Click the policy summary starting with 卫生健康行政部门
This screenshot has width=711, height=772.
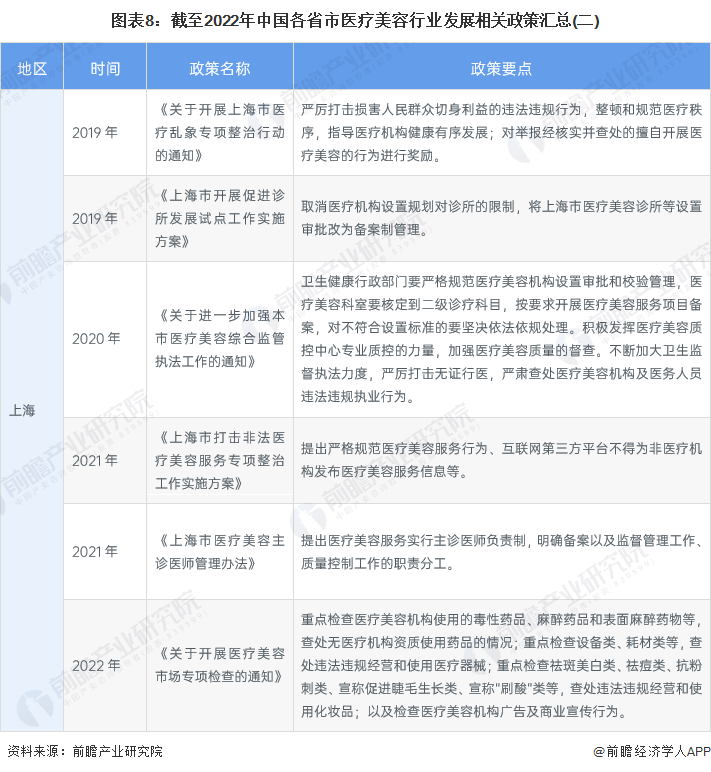[501, 339]
